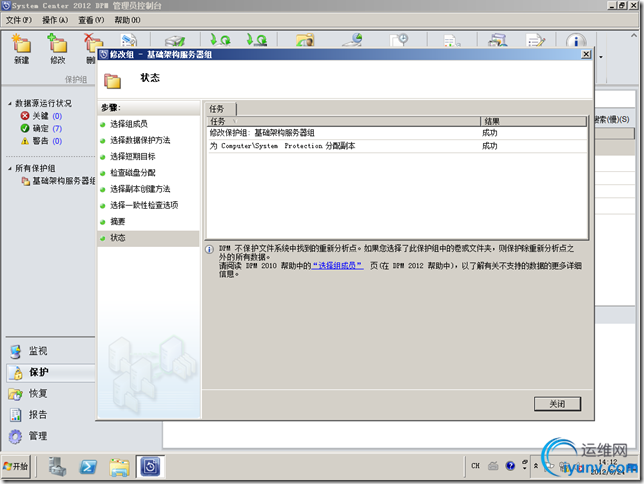The image size is (644, 484).
Task: Show hidden system tray icons
Action: click(536, 466)
